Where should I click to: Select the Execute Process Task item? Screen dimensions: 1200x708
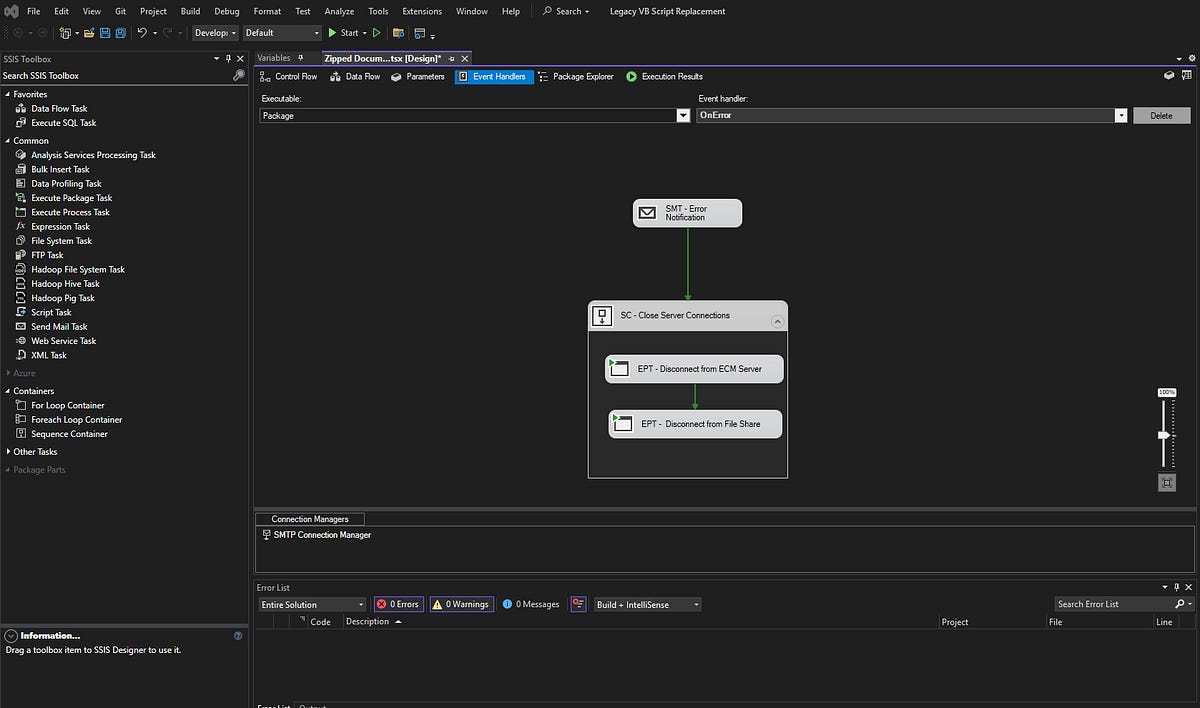tap(63, 212)
